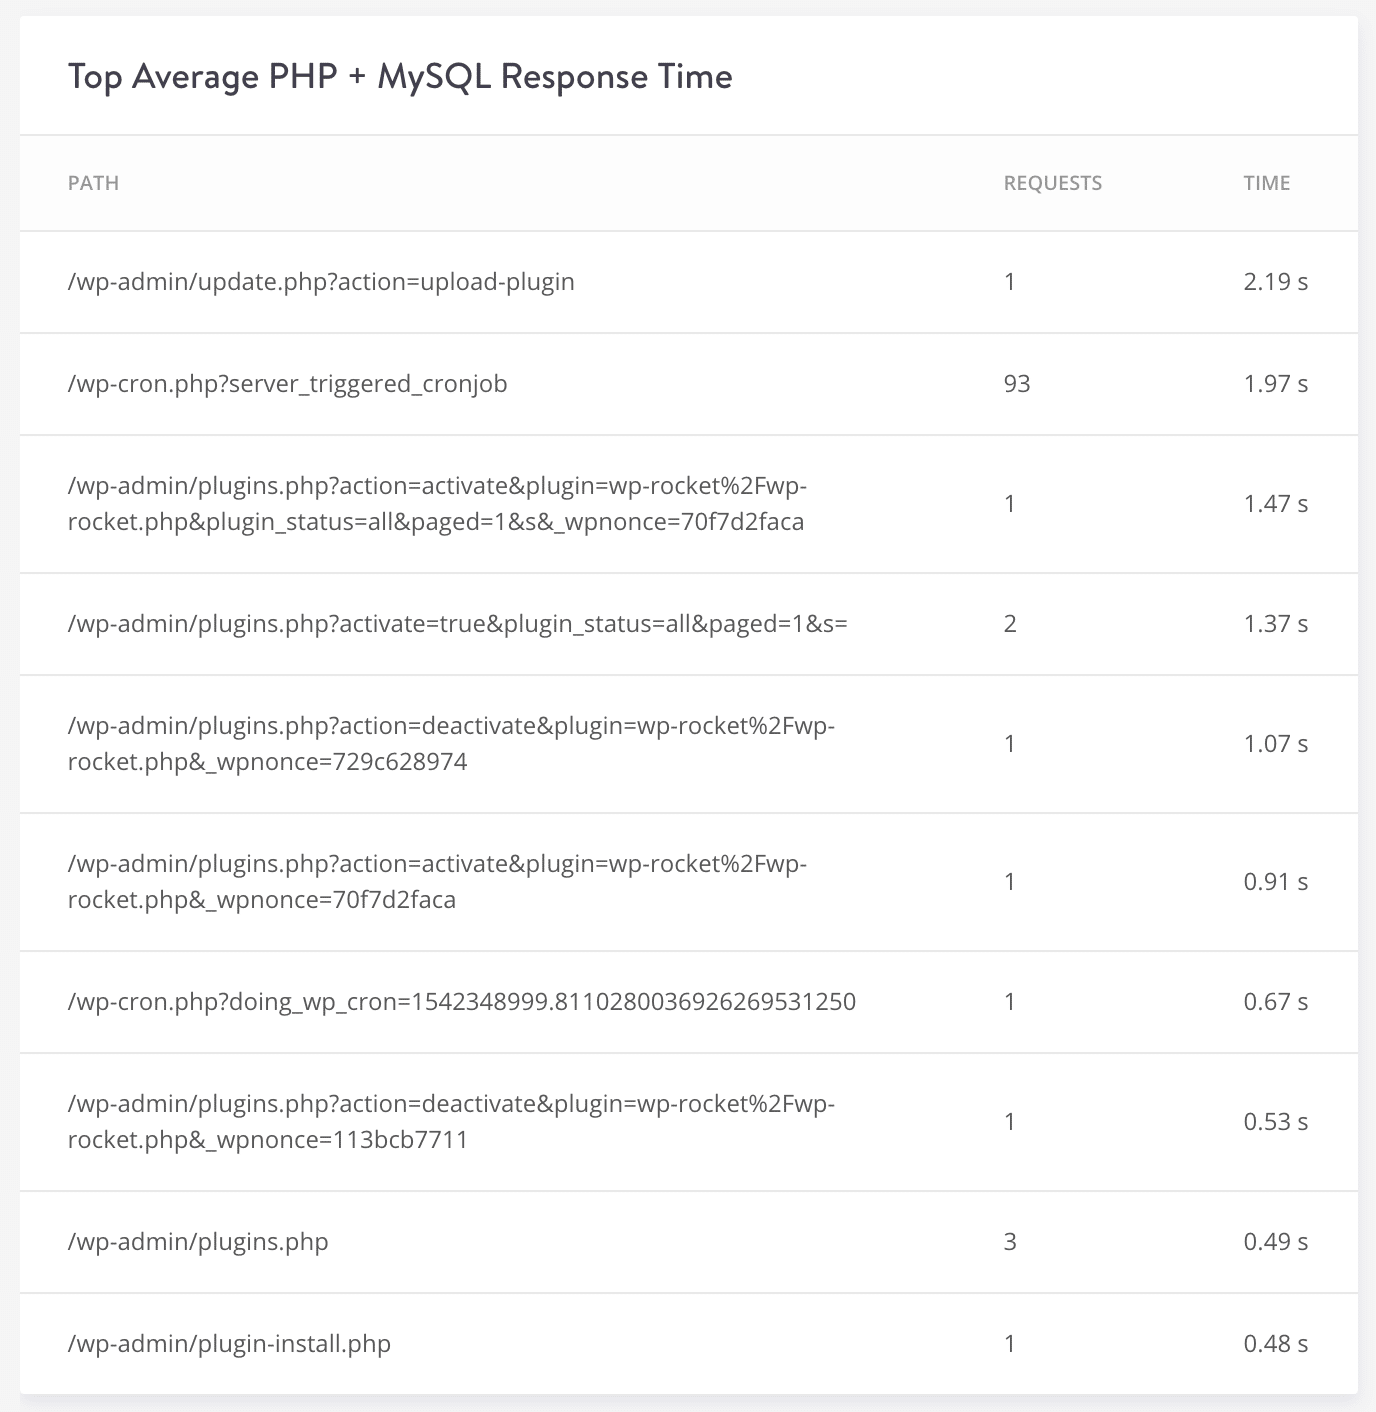1376x1412 pixels.
Task: Click the requests count of 3
Action: point(1010,1242)
